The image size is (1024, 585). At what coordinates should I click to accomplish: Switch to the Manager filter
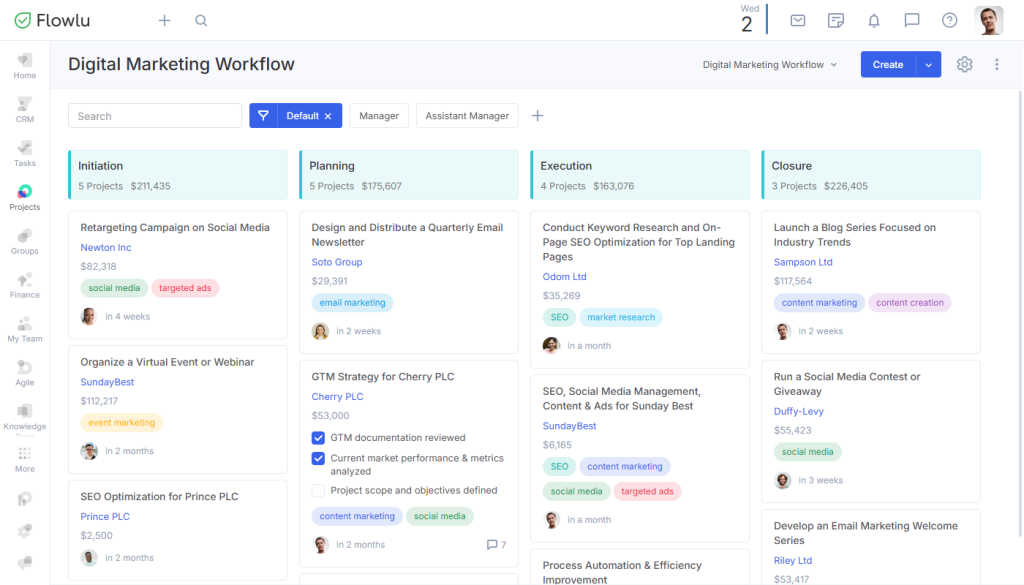[379, 116]
